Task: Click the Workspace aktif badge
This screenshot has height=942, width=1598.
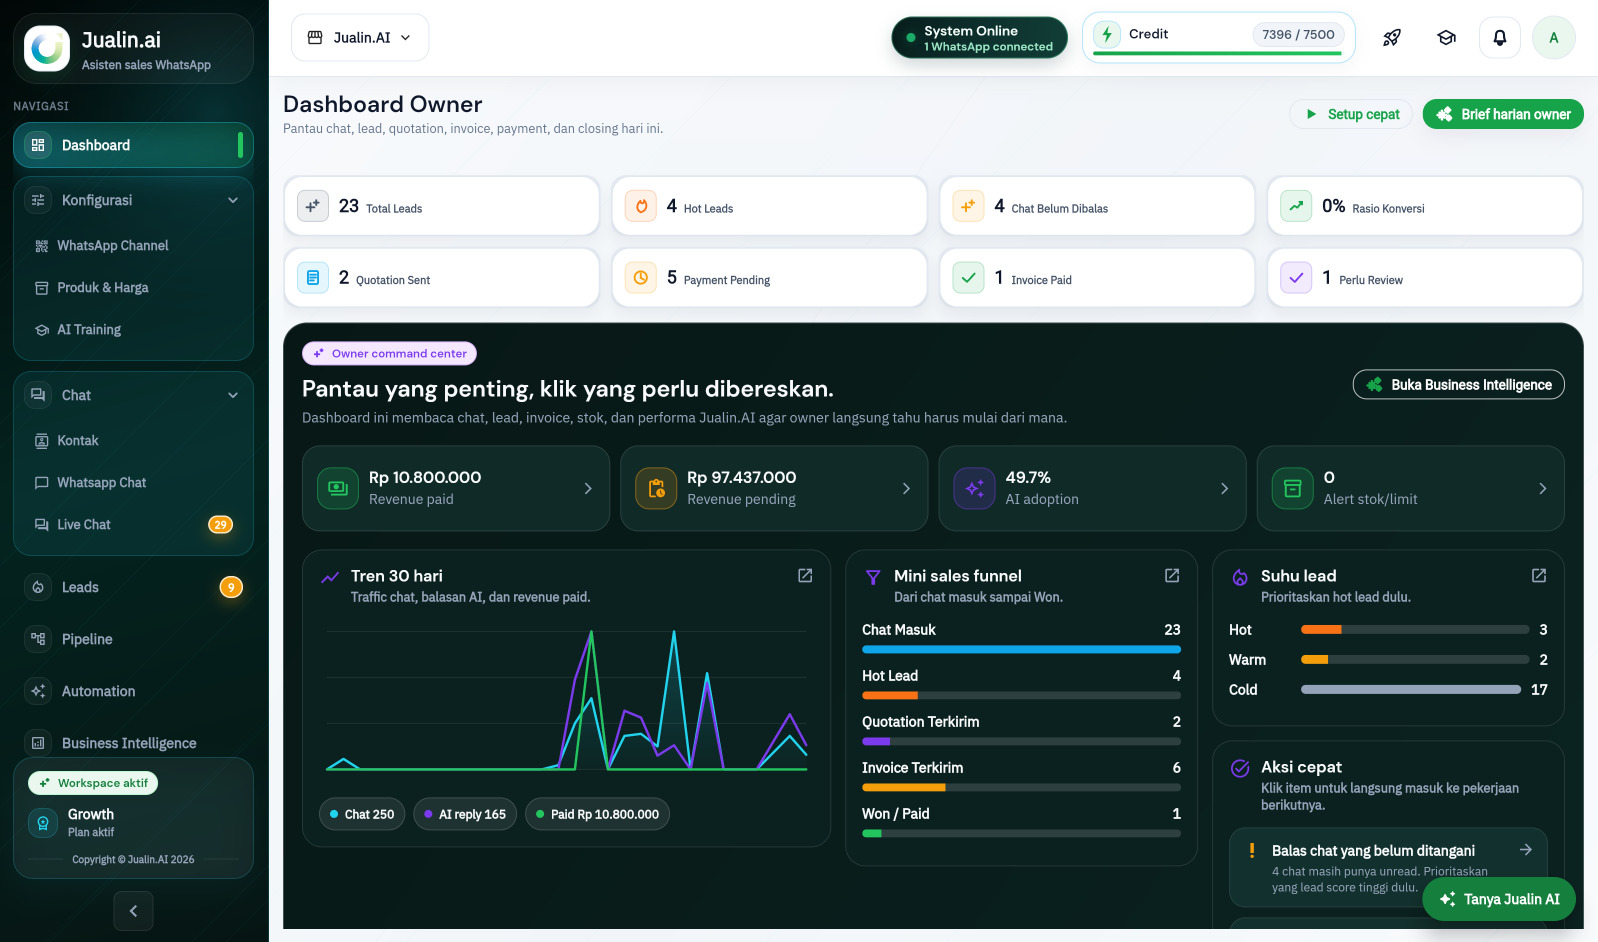Action: click(x=93, y=783)
